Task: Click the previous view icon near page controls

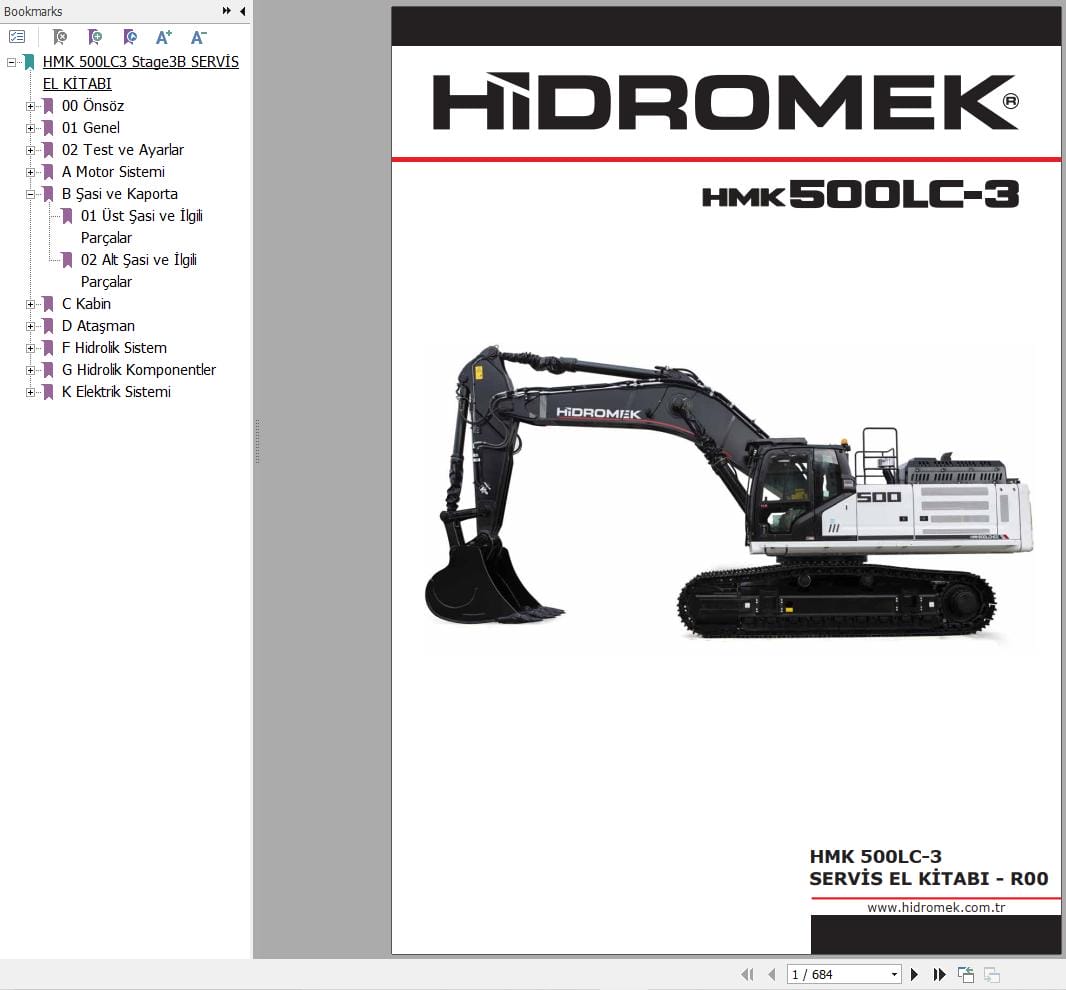Action: (965, 973)
